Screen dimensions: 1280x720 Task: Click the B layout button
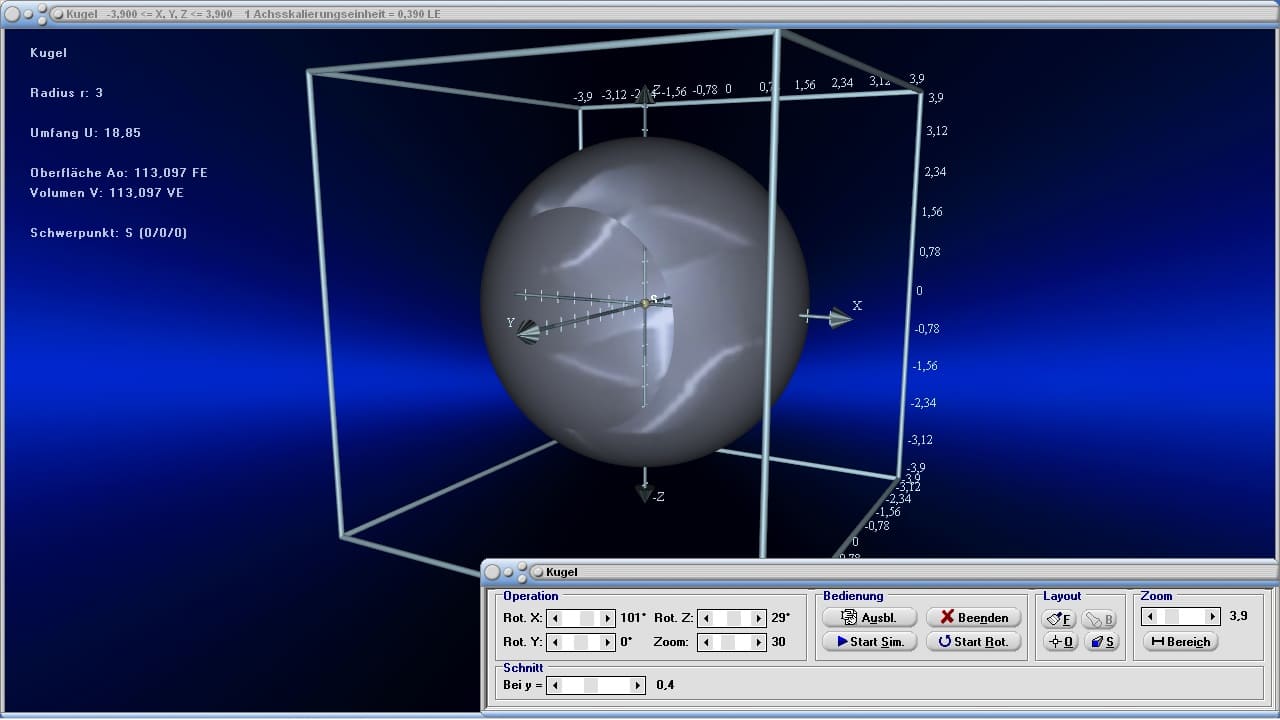[1101, 619]
